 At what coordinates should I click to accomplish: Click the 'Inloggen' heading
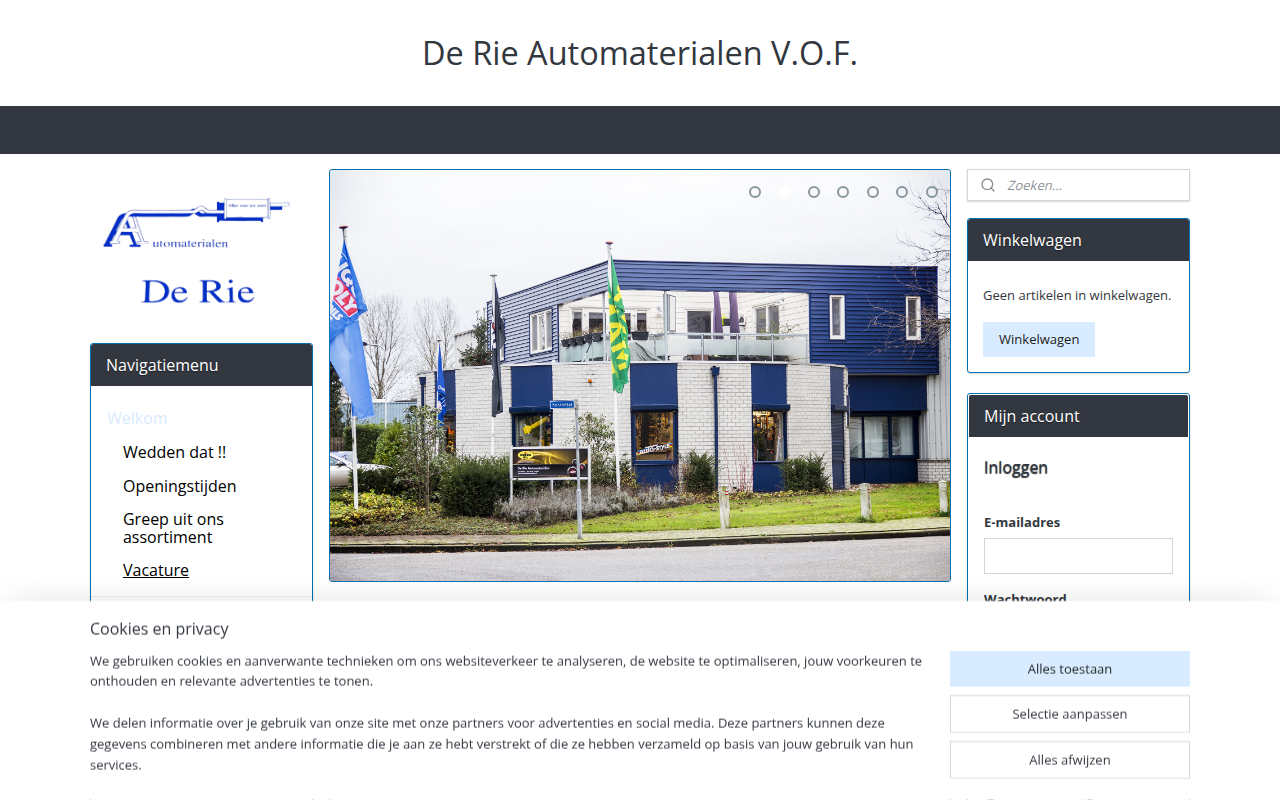click(x=1016, y=468)
